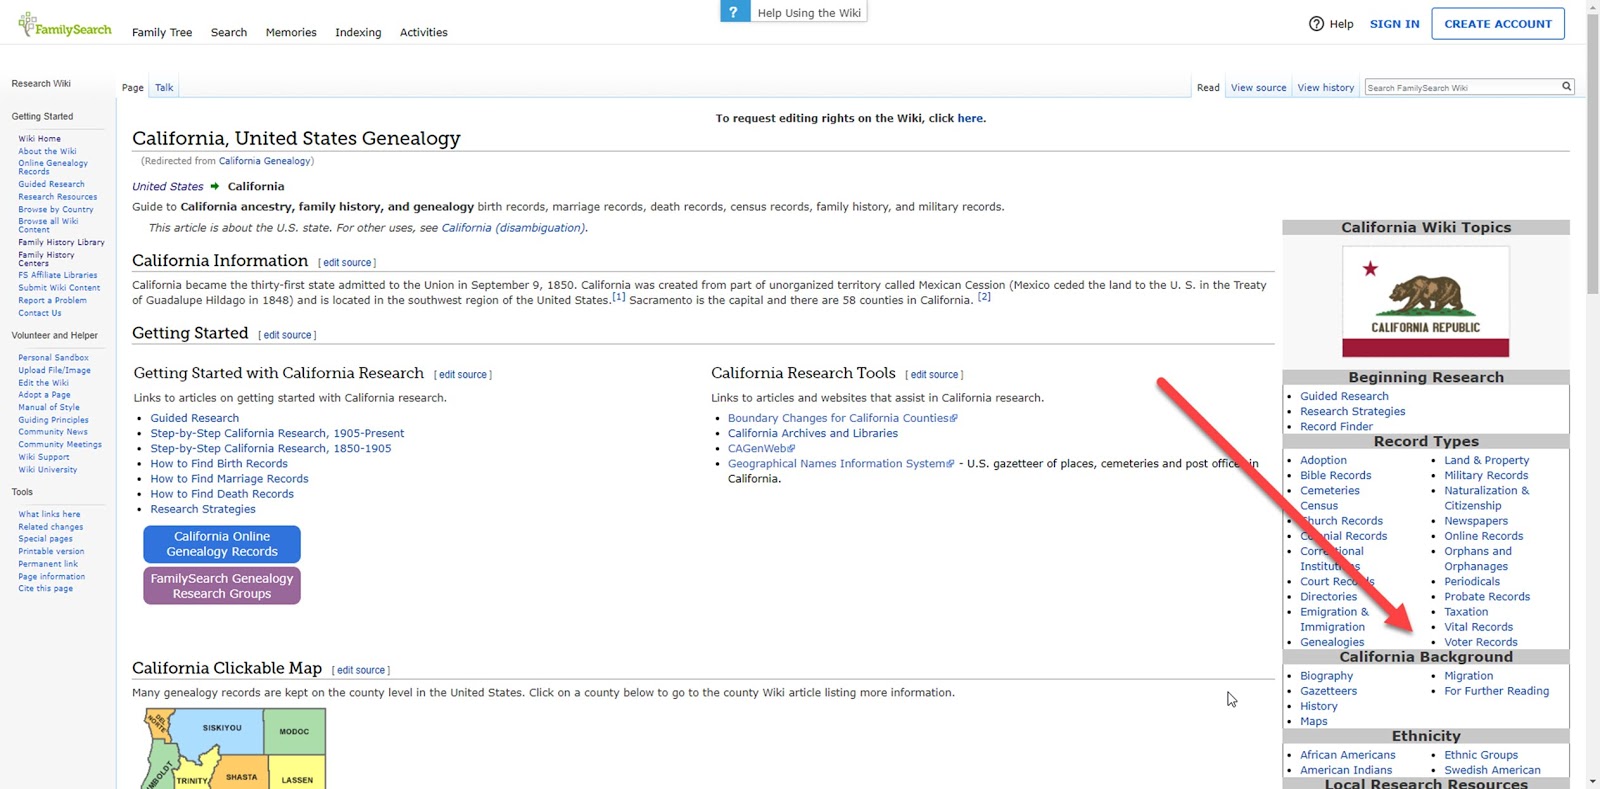Click Siskiyou county on the clickable map
1600x789 pixels.
click(222, 728)
